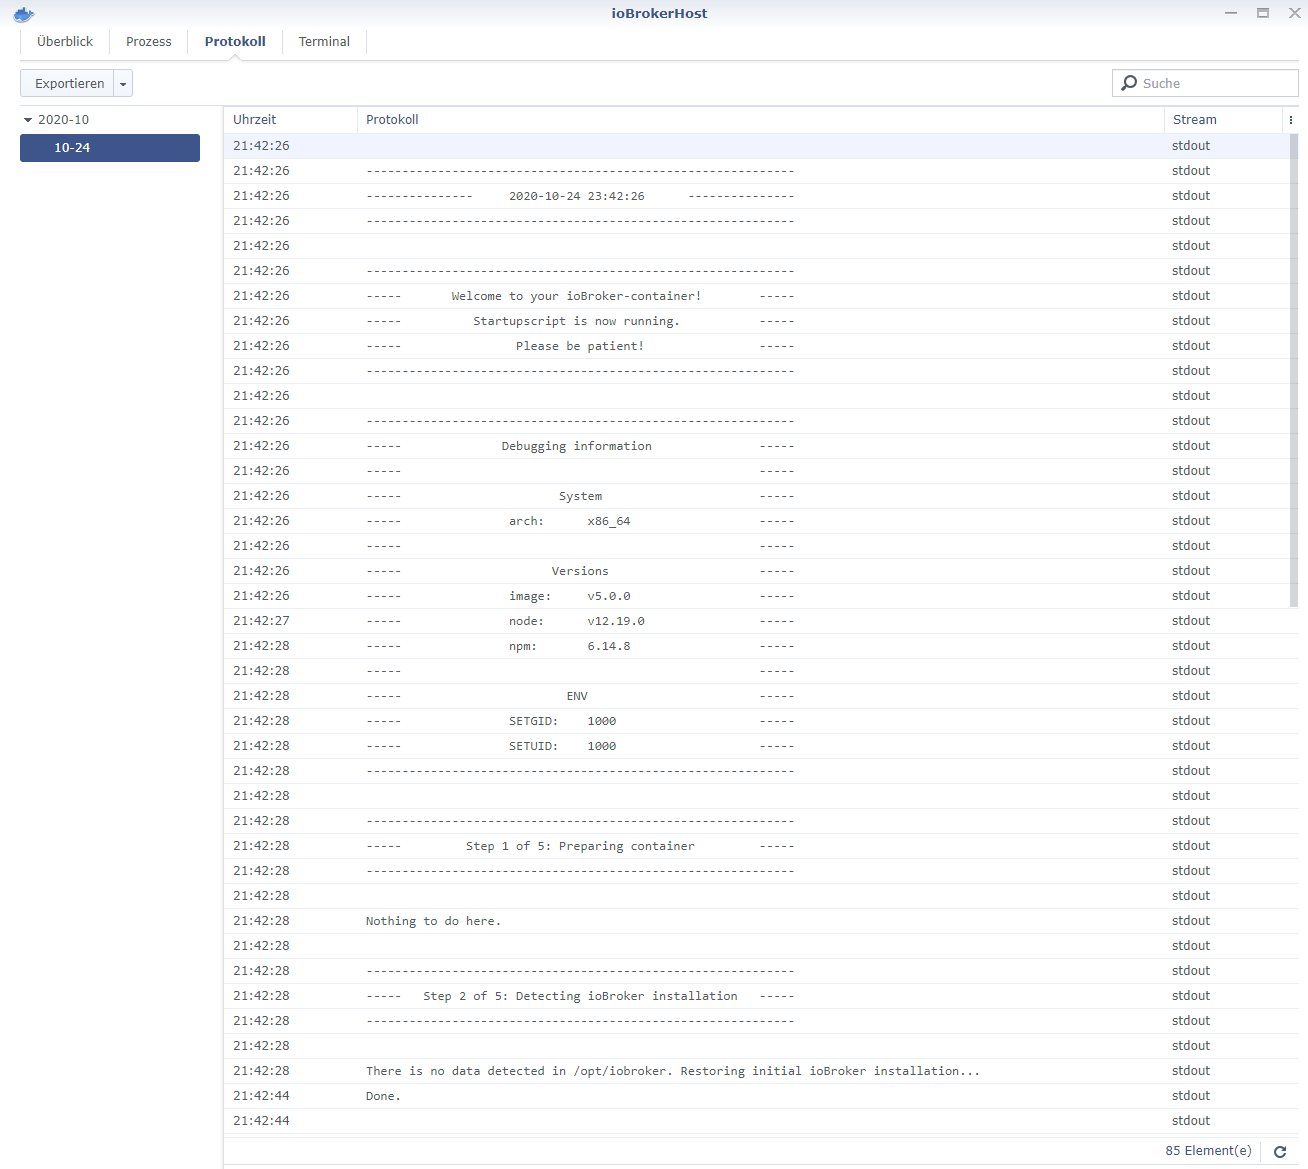1308x1169 pixels.
Task: Click "Step 2 of 5: Detecting ioBroker installation"
Action: 761,996
